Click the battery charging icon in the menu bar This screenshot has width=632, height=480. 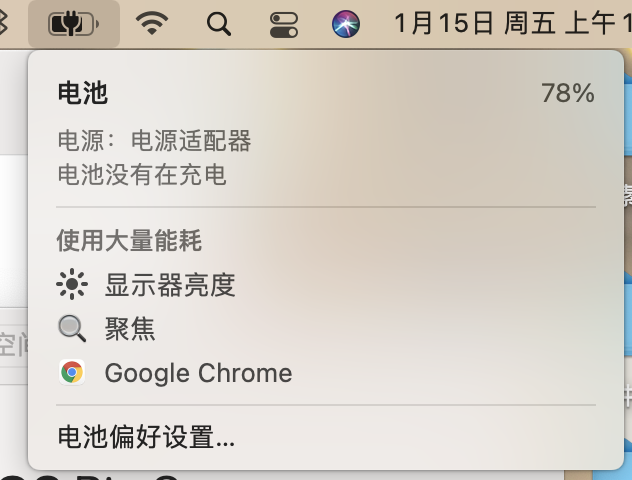point(74,23)
